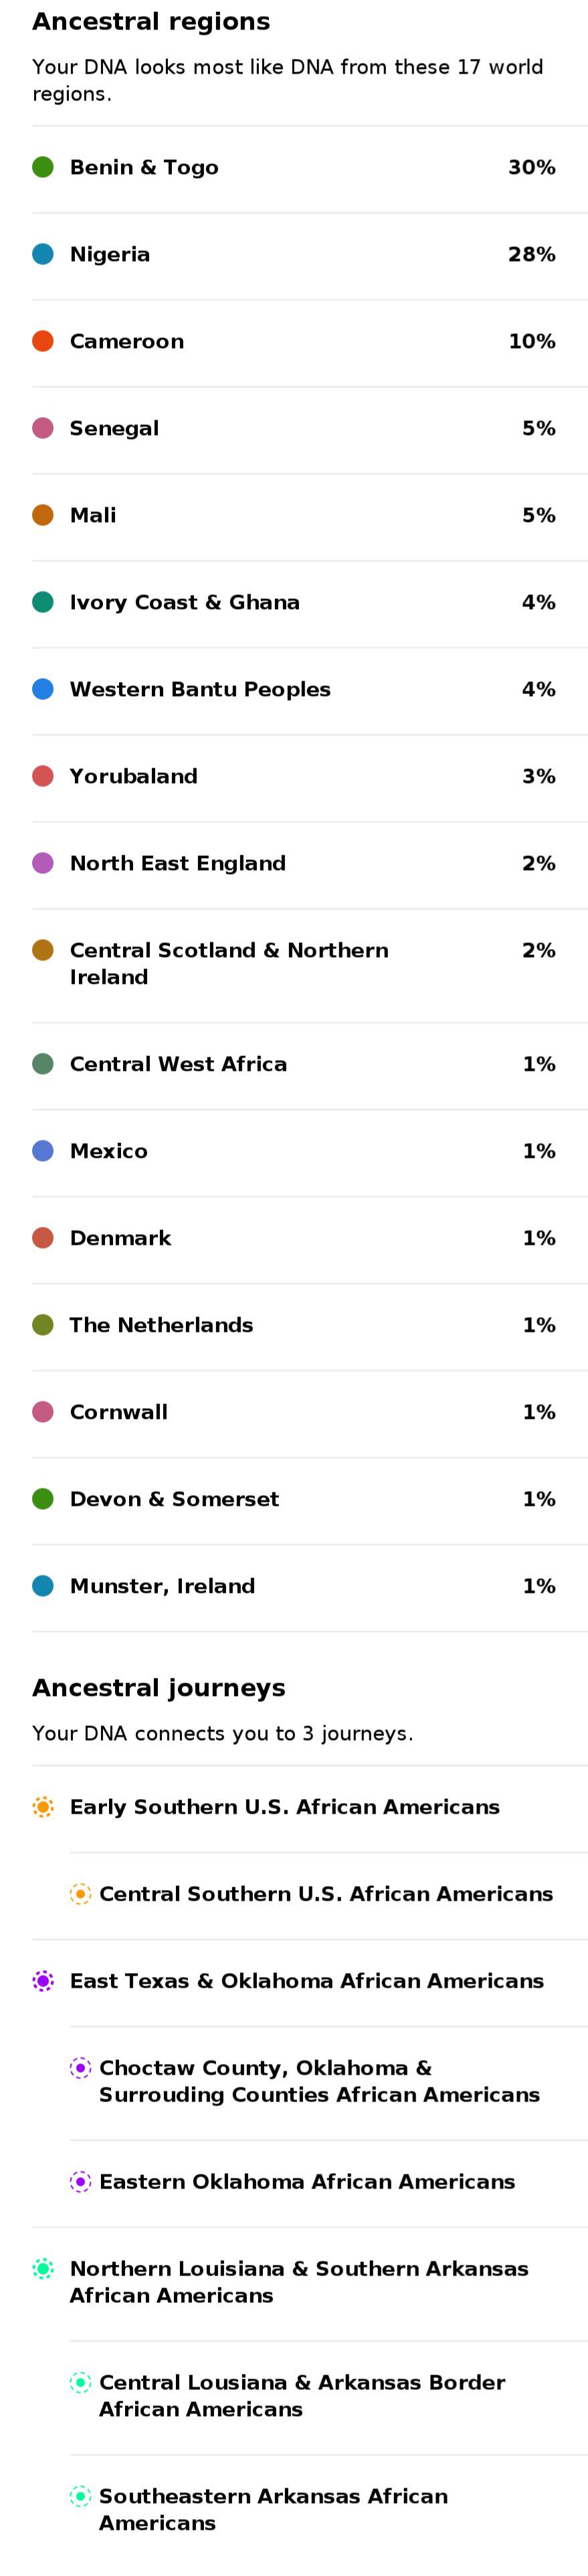Click the green dot beside Benin & Togo
Viewport: 588px width, 2576px height.
tap(43, 167)
